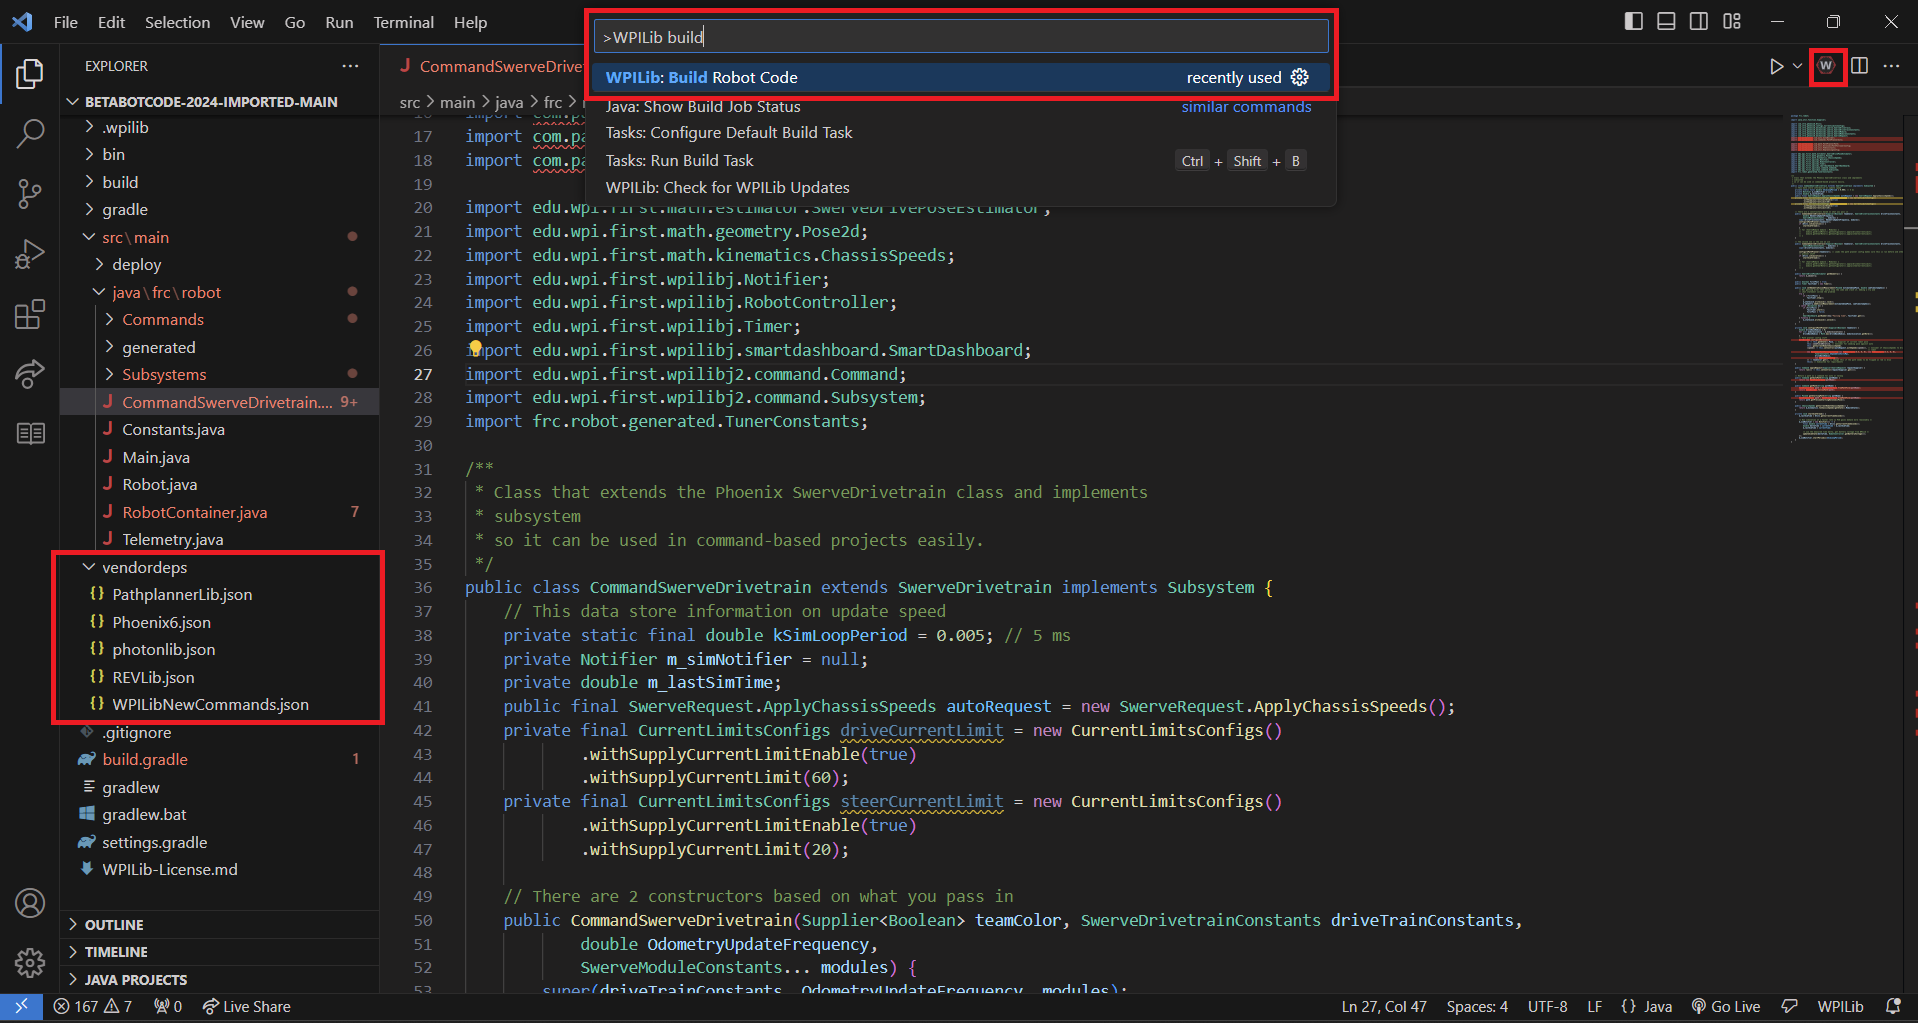This screenshot has width=1918, height=1023.
Task: Open editor More Actions ellipsis
Action: tap(1891, 66)
